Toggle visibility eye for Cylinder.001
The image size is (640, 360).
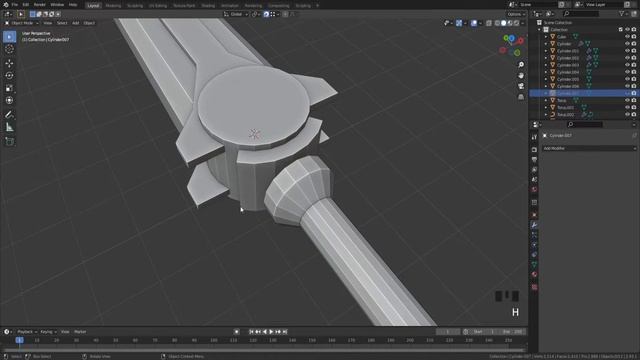click(x=627, y=51)
